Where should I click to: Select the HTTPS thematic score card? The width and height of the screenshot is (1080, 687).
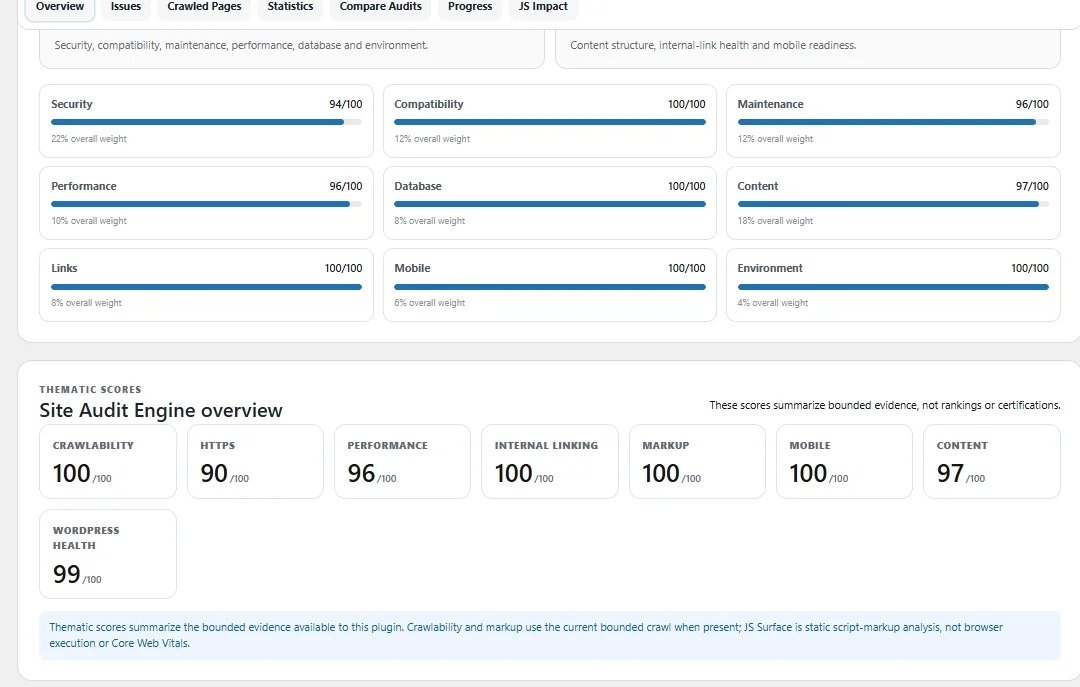coord(256,462)
